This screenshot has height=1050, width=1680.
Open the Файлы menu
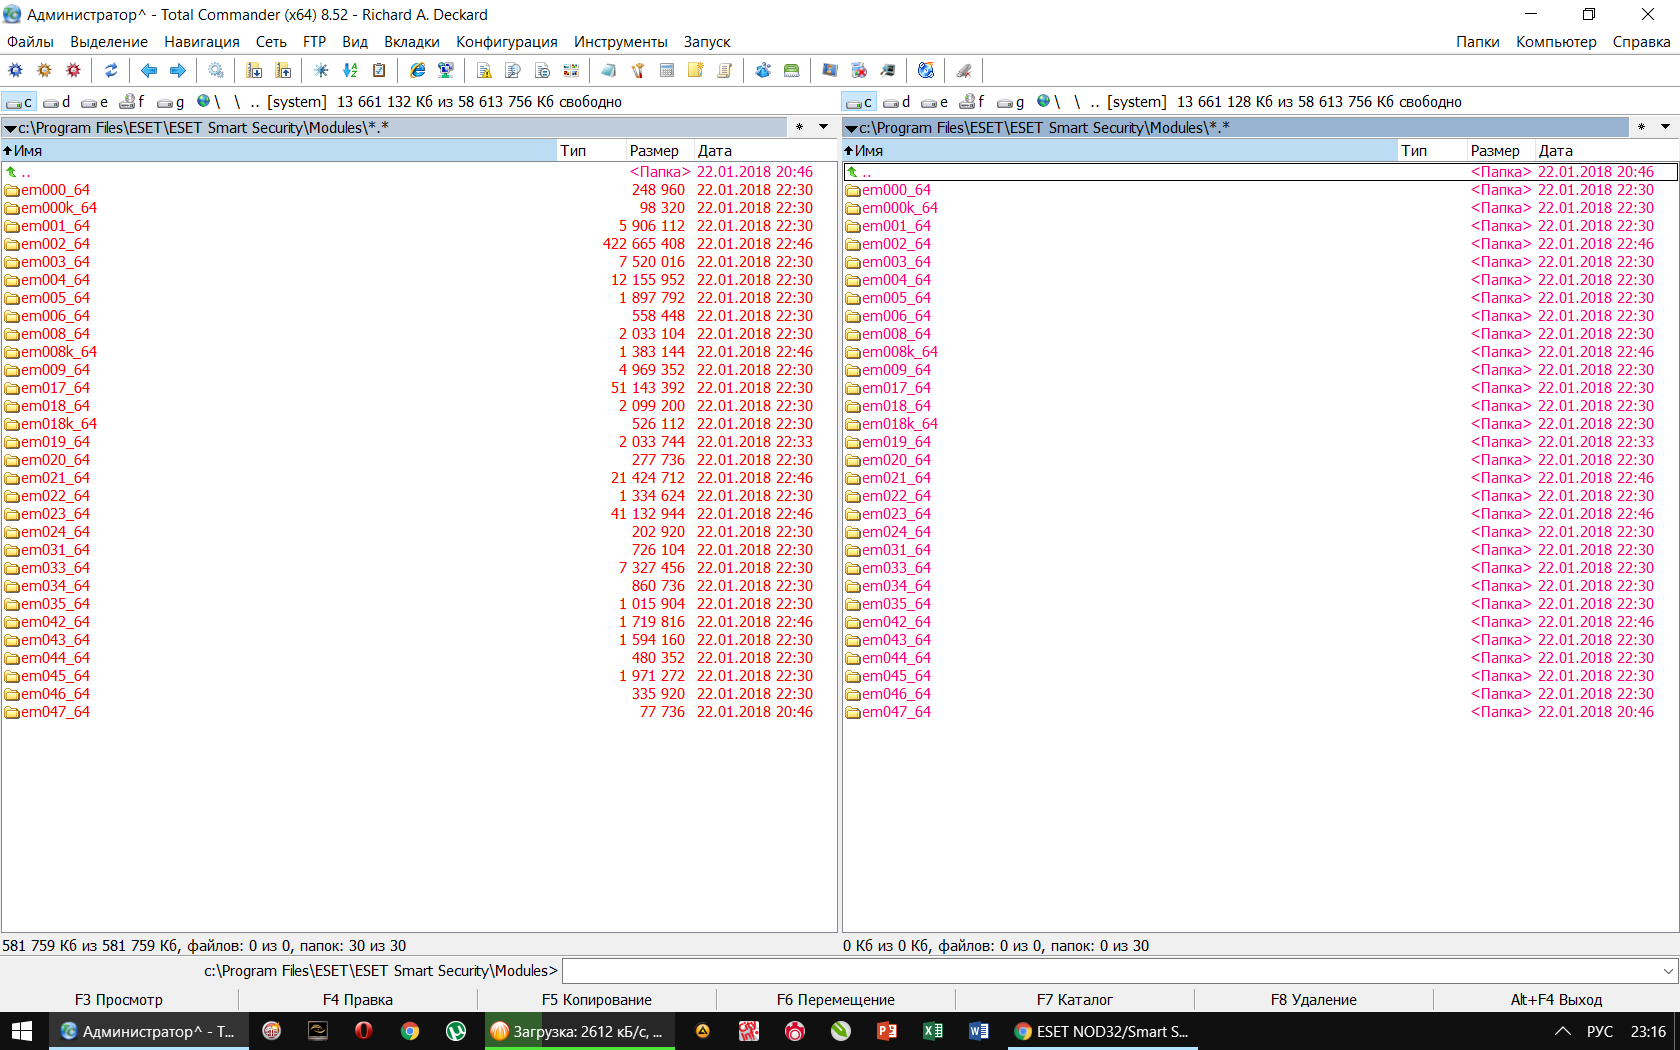click(x=31, y=42)
